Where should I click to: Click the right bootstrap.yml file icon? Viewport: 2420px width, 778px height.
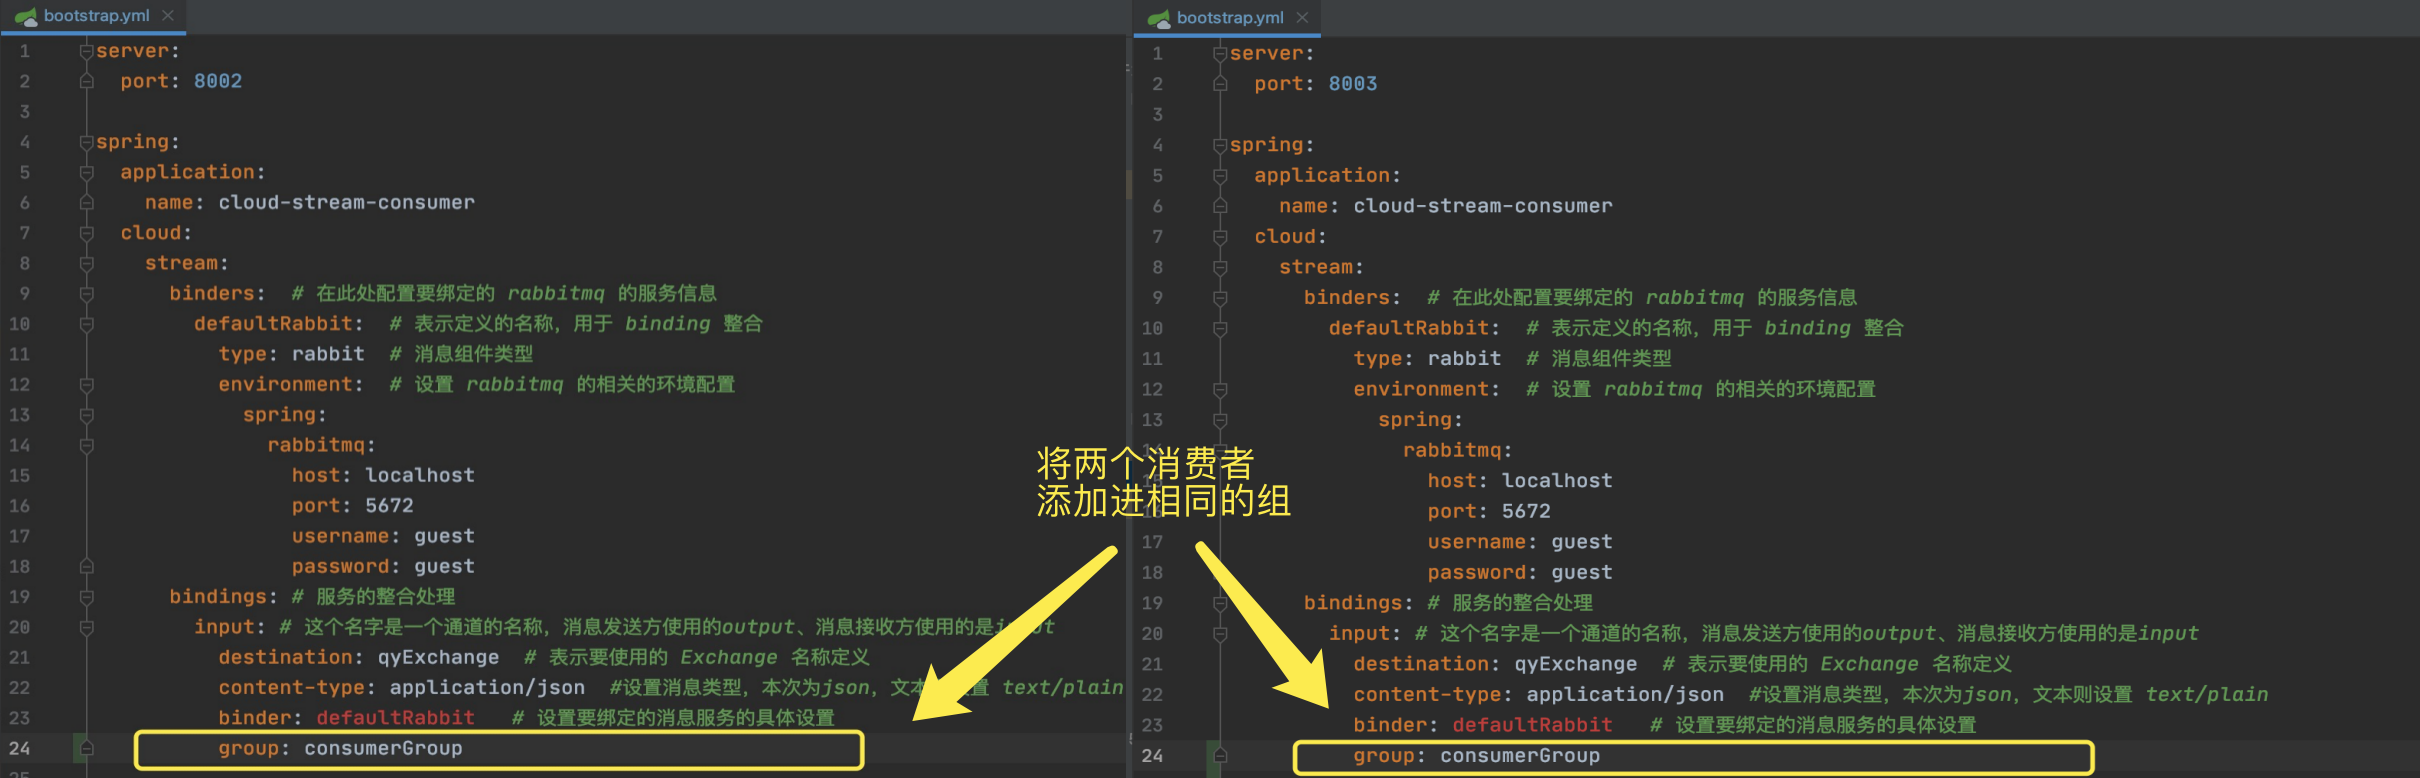point(1159,18)
